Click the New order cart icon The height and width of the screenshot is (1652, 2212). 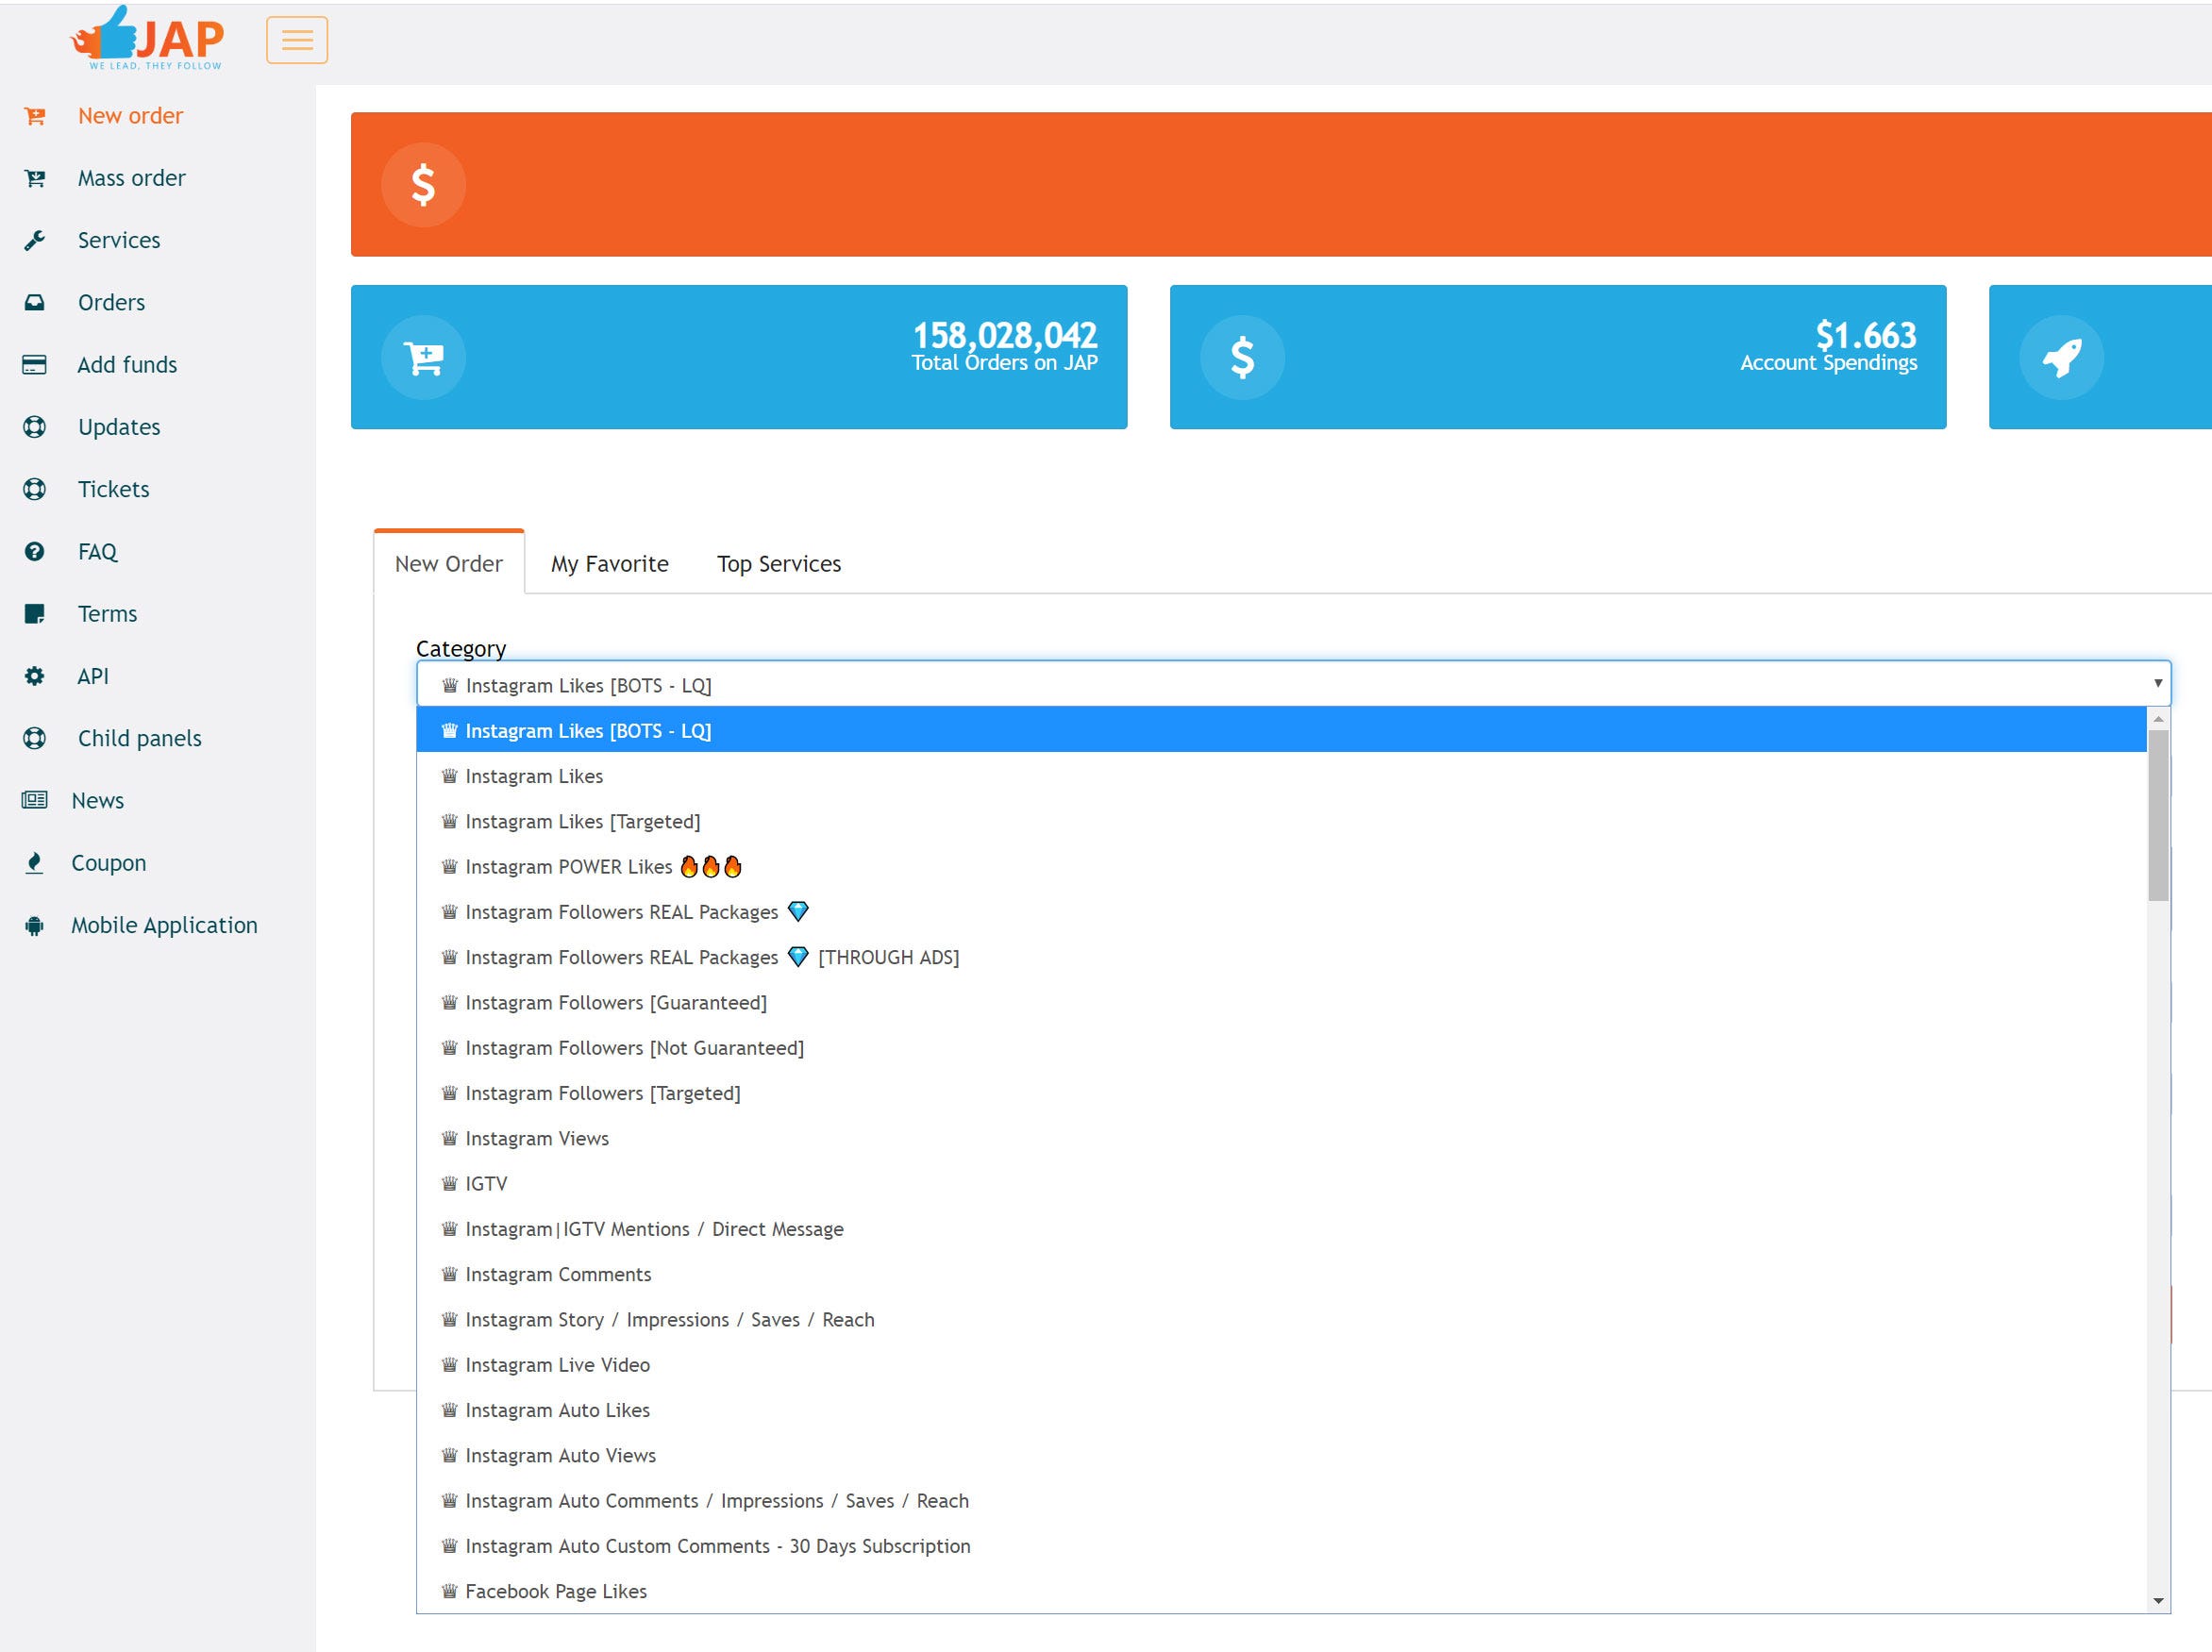click(x=35, y=116)
